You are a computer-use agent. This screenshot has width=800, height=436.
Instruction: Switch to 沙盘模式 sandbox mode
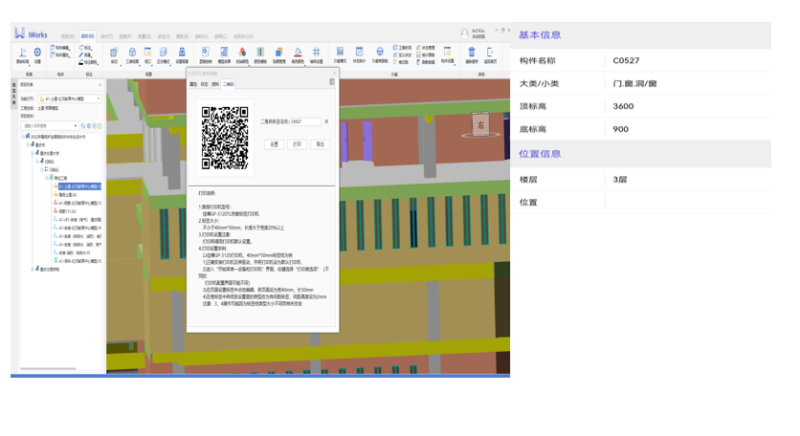(340, 55)
